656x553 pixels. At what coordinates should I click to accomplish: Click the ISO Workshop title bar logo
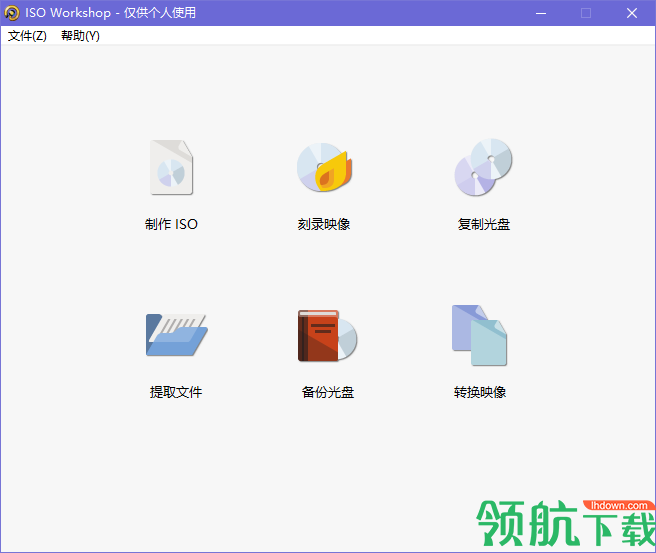pos(12,13)
